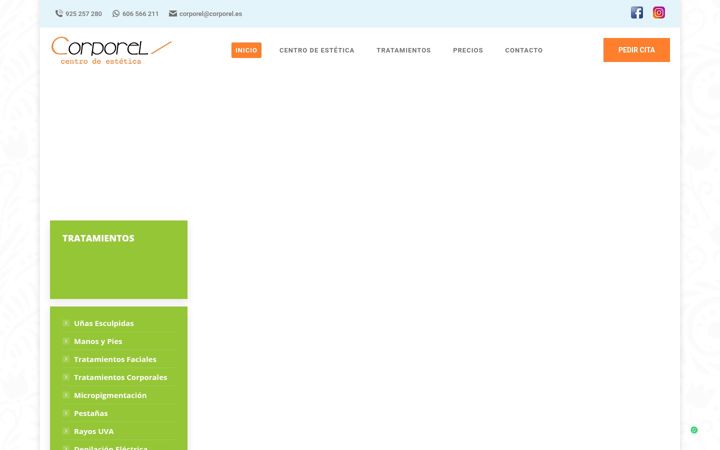
Task: Click the TRATAMIENTOS sidebar heading
Action: 98,238
